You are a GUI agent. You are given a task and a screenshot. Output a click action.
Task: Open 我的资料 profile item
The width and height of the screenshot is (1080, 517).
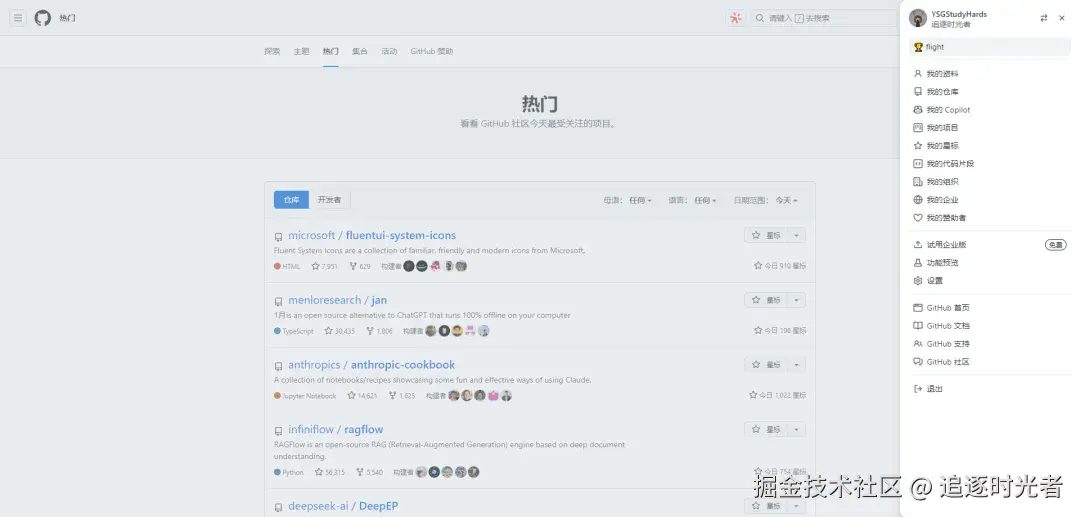point(990,74)
